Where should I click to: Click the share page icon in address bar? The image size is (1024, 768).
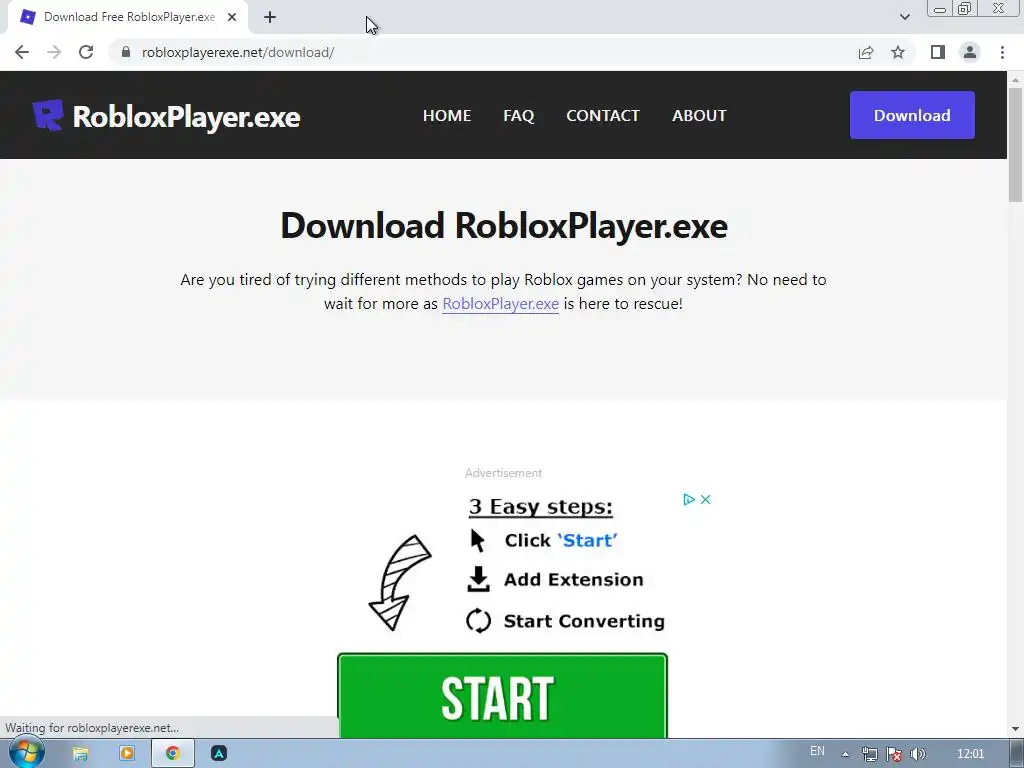click(866, 52)
